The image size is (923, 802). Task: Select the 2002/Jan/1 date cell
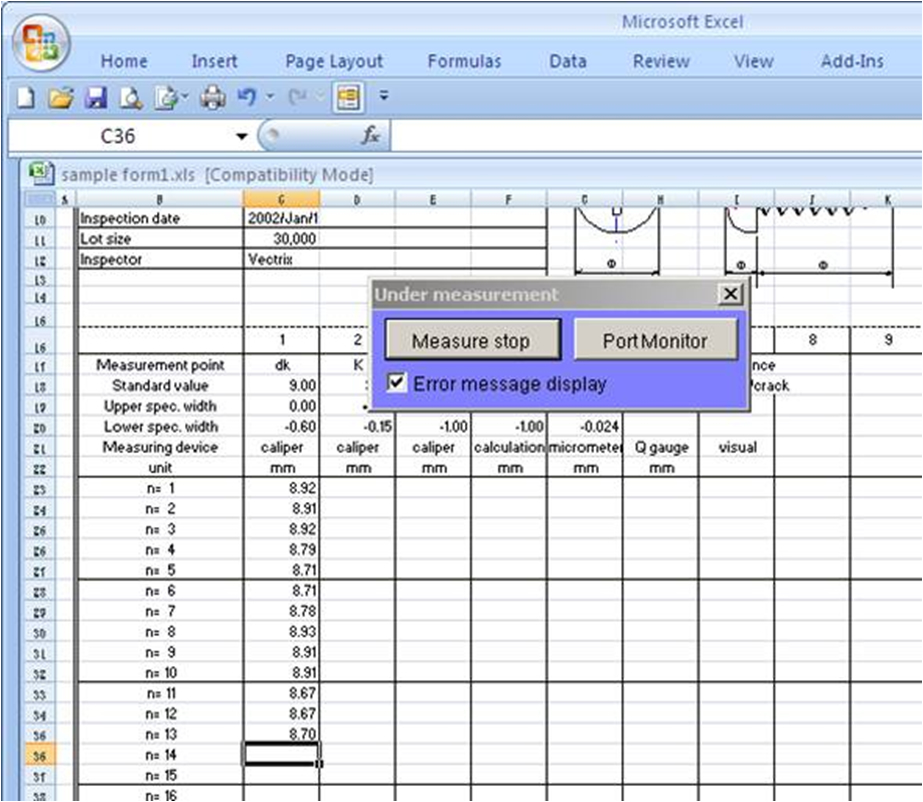pos(281,218)
